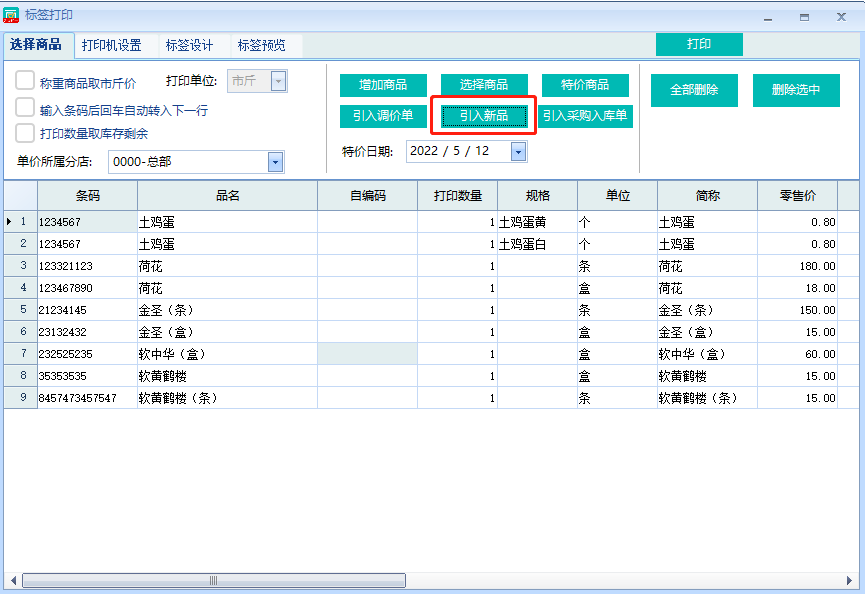Check the 打印数量取库存剩余 option
The image size is (865, 594).
tap(25, 133)
